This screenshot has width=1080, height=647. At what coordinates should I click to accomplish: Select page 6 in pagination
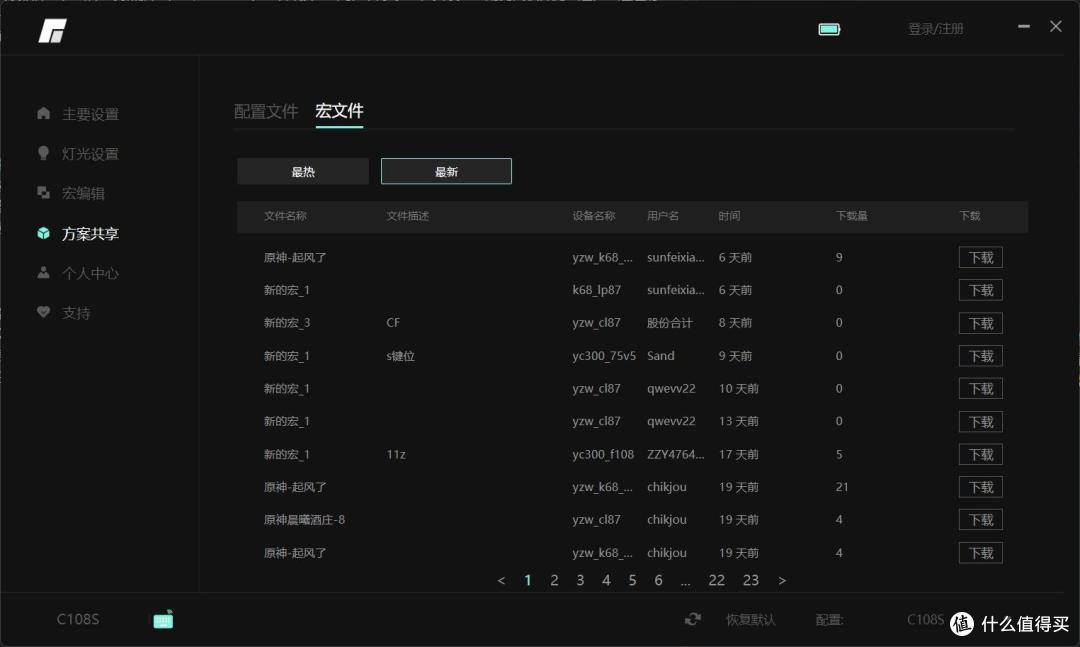[x=658, y=581]
